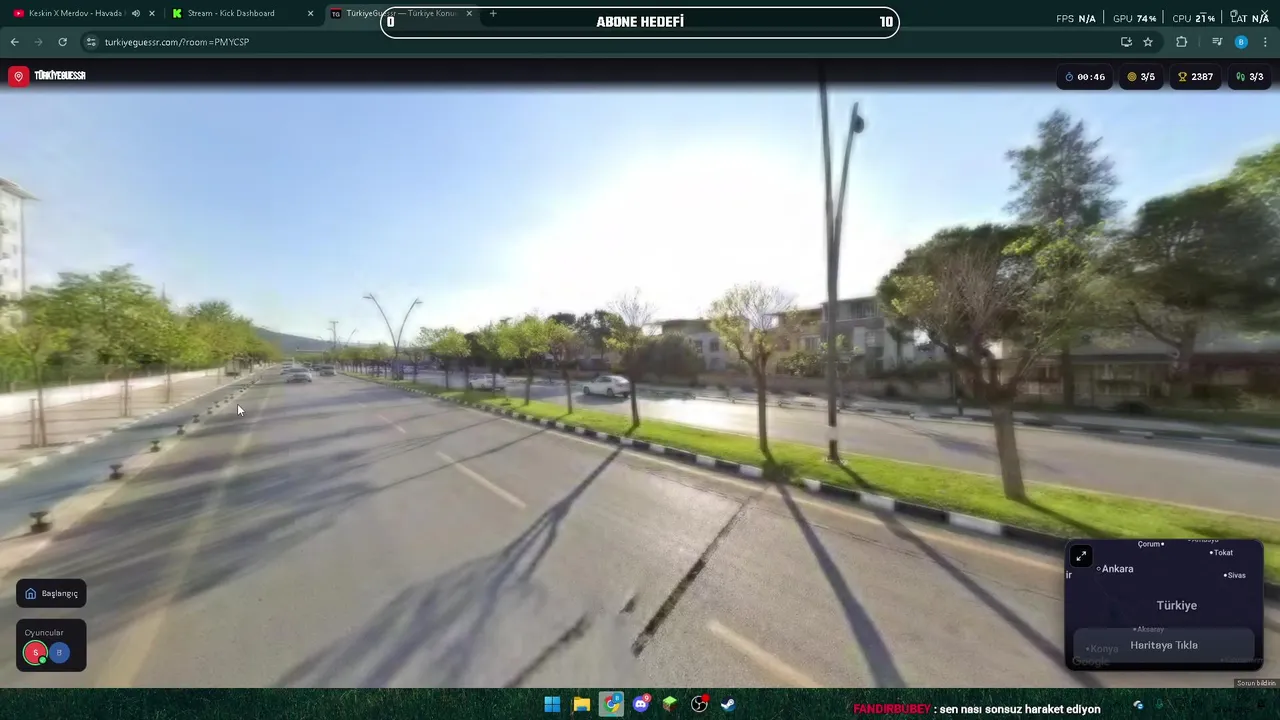Open site information icon in address bar
This screenshot has width=1280, height=720.
tap(91, 42)
